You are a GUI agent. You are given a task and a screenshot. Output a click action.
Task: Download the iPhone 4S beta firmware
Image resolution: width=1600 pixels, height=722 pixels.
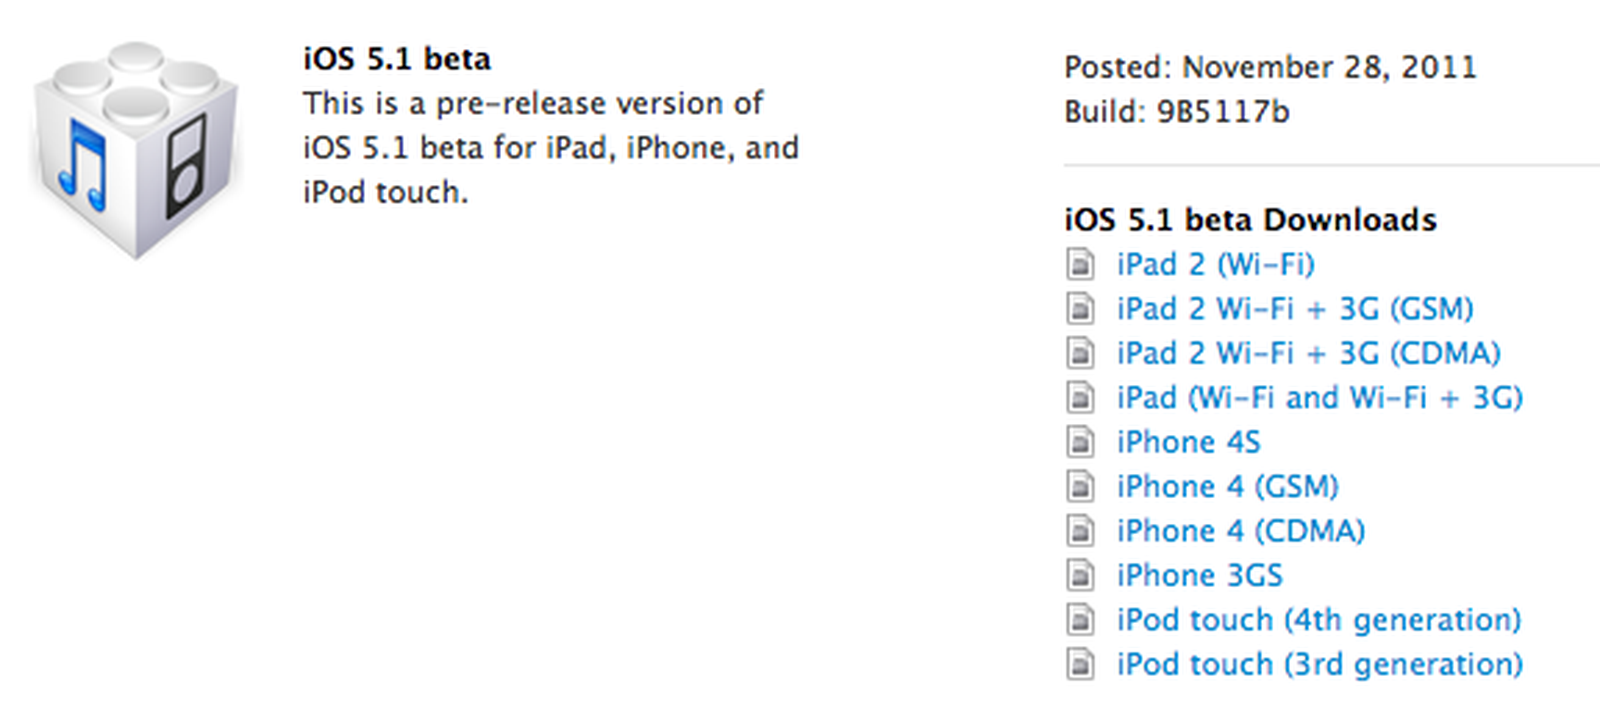1188,441
